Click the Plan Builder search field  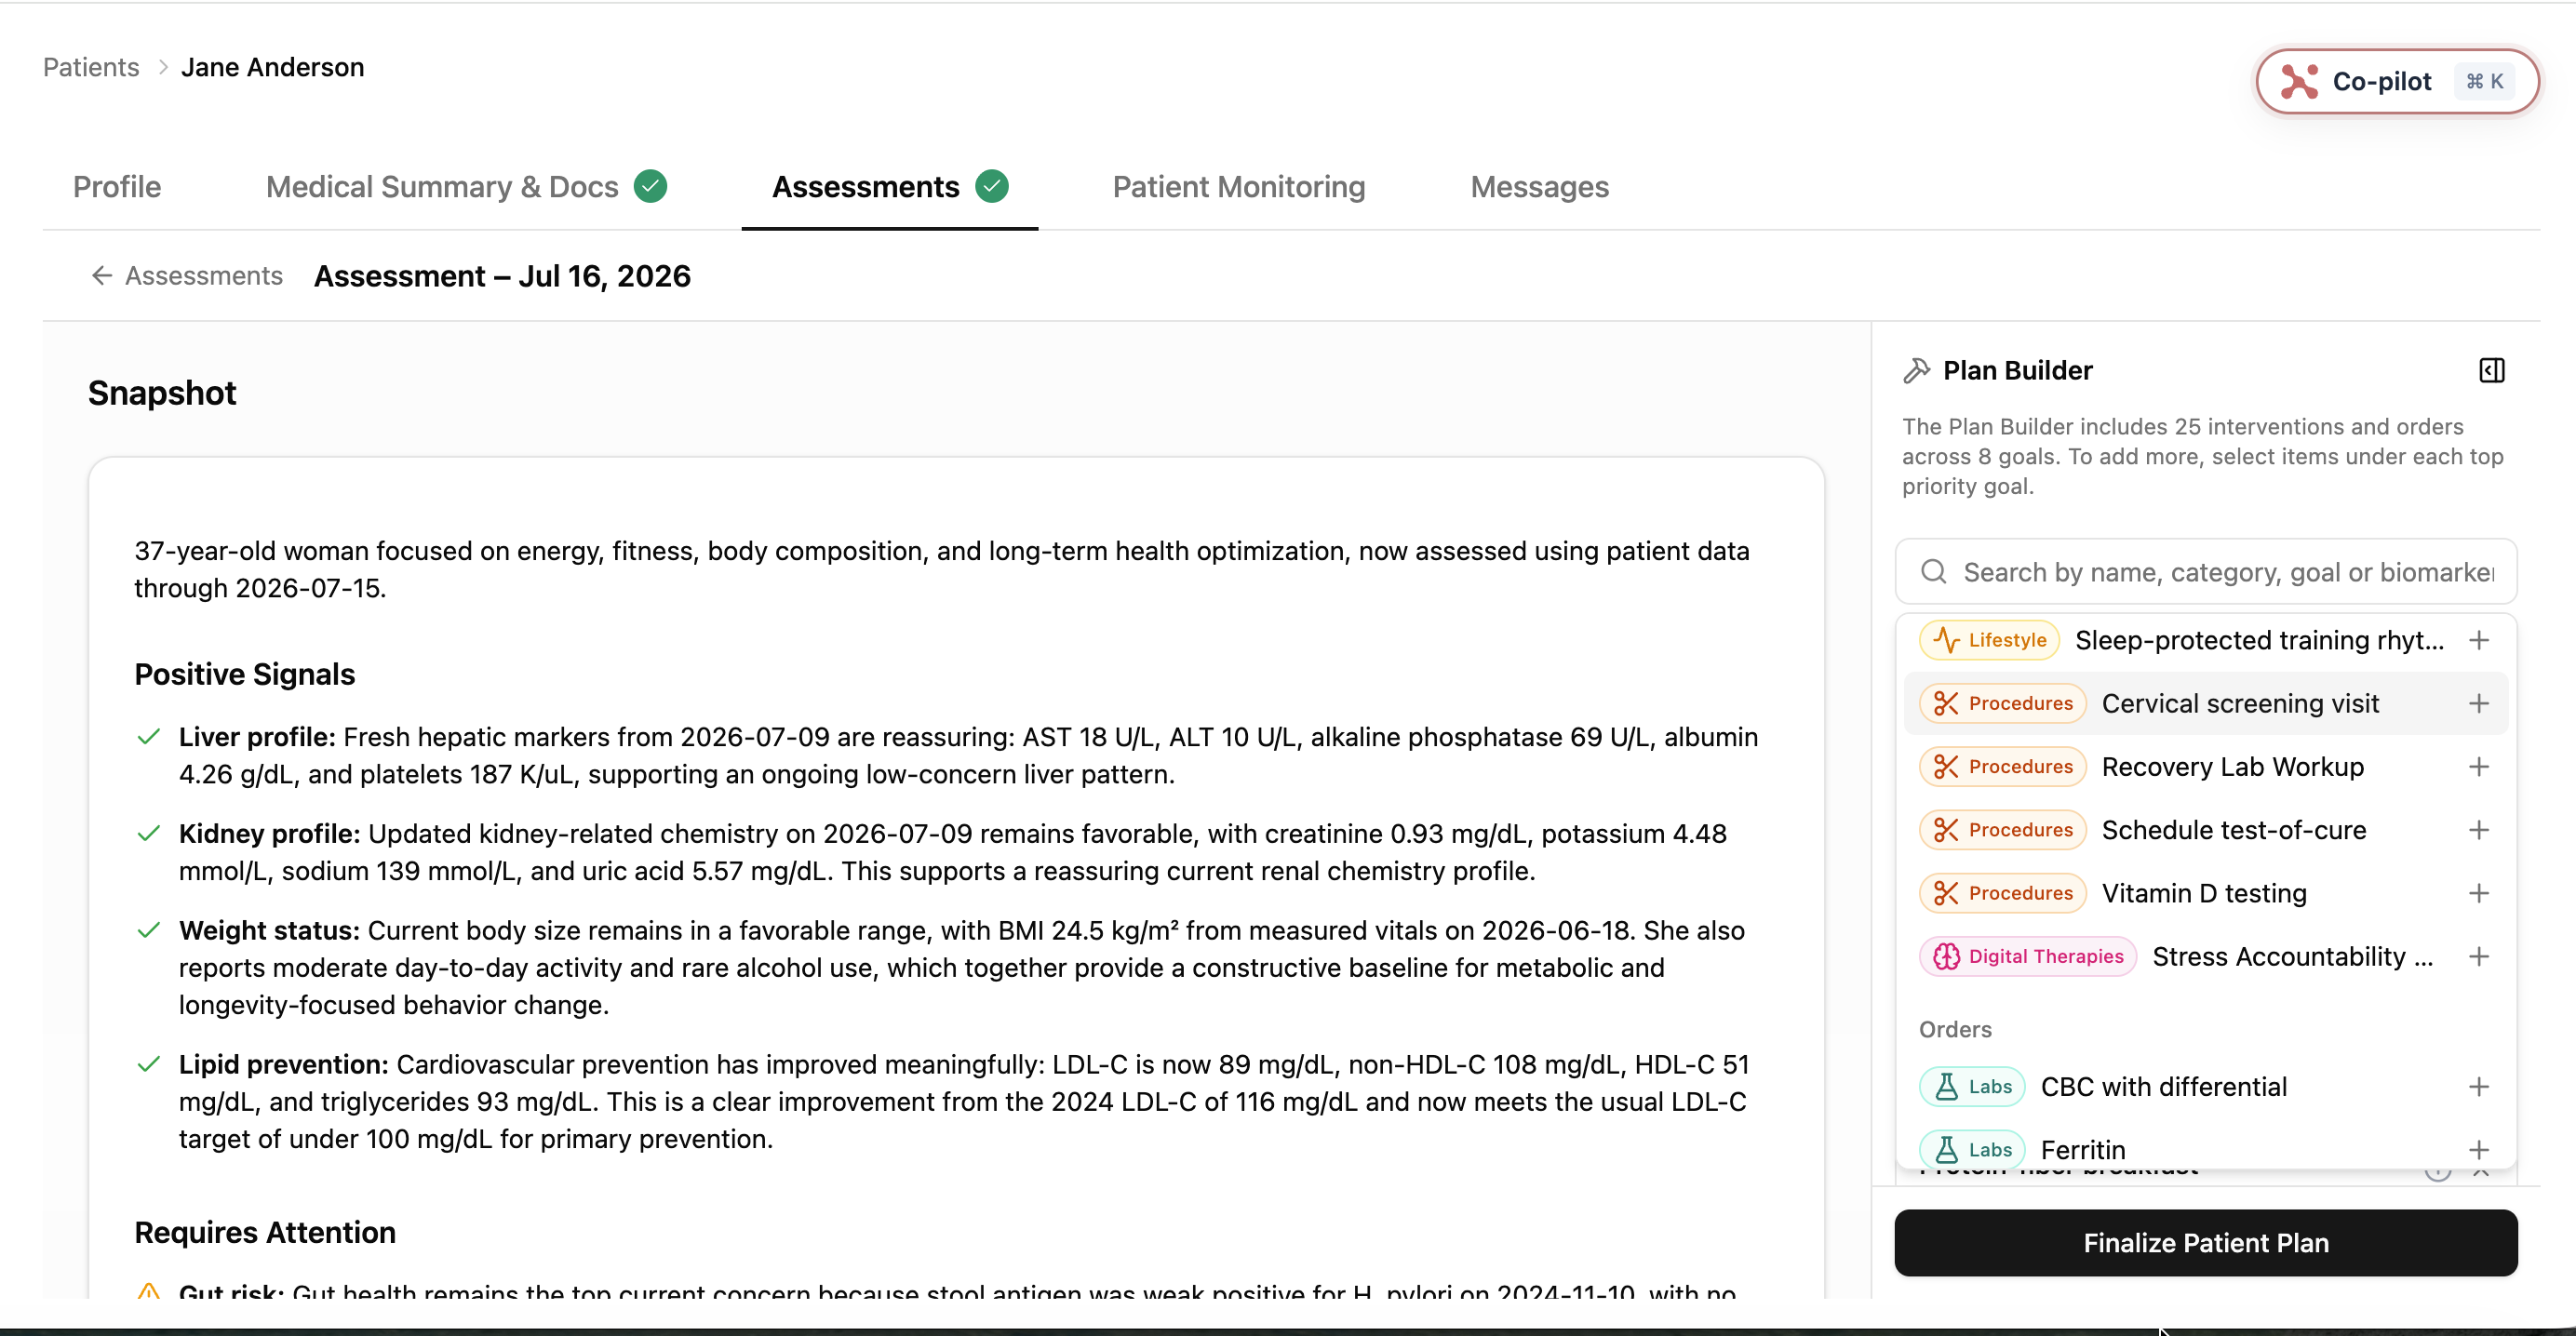(2206, 572)
